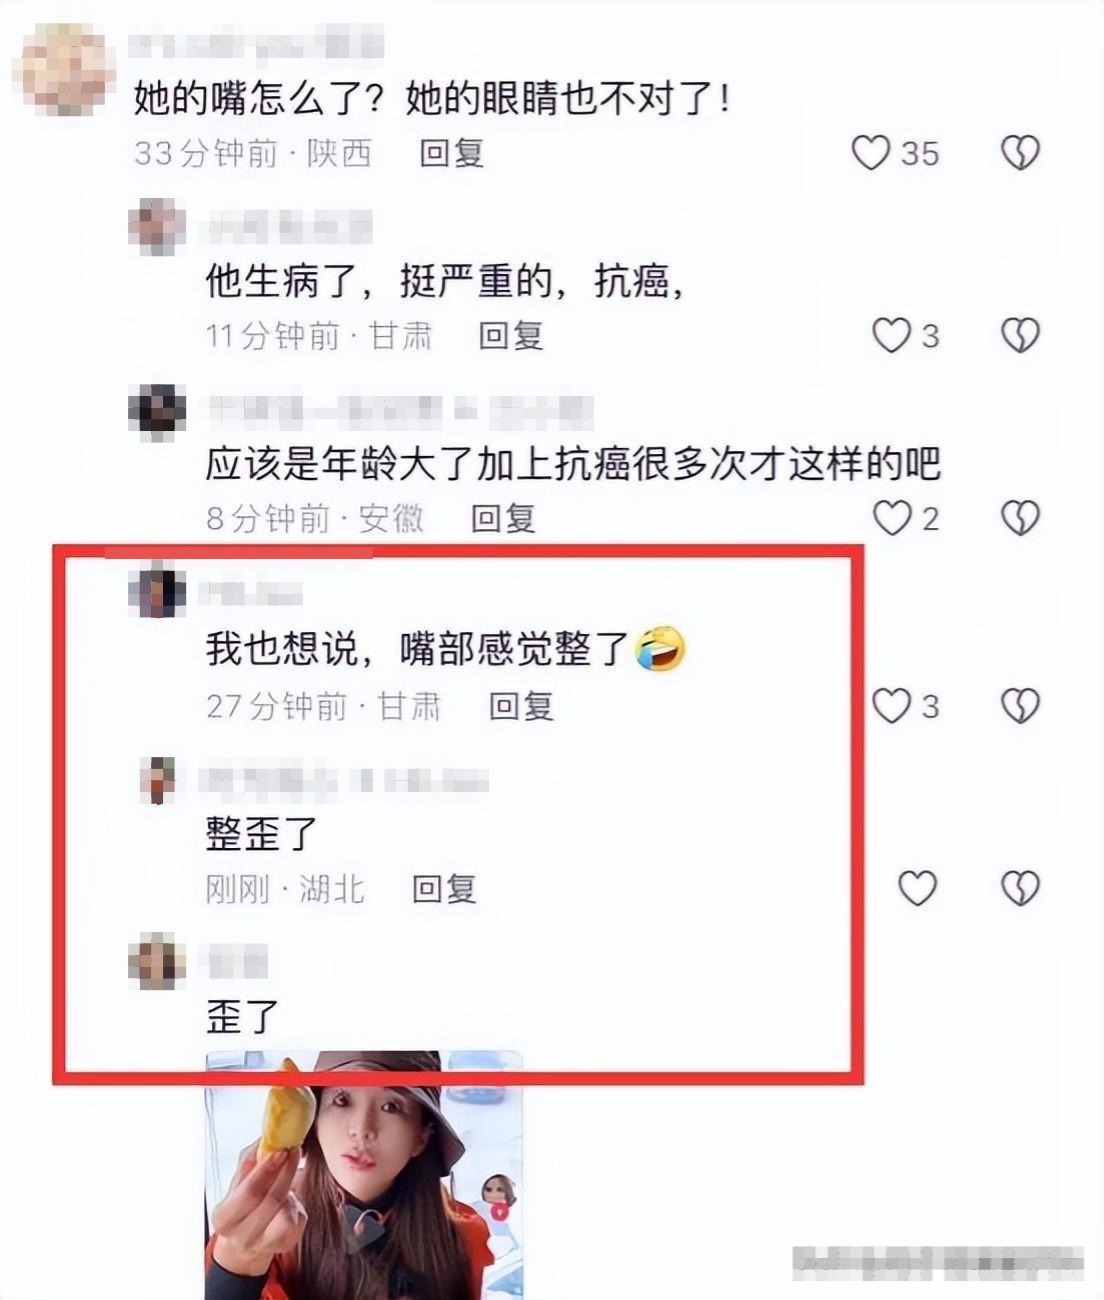Open avatar of 歪了 commenter

(x=157, y=962)
